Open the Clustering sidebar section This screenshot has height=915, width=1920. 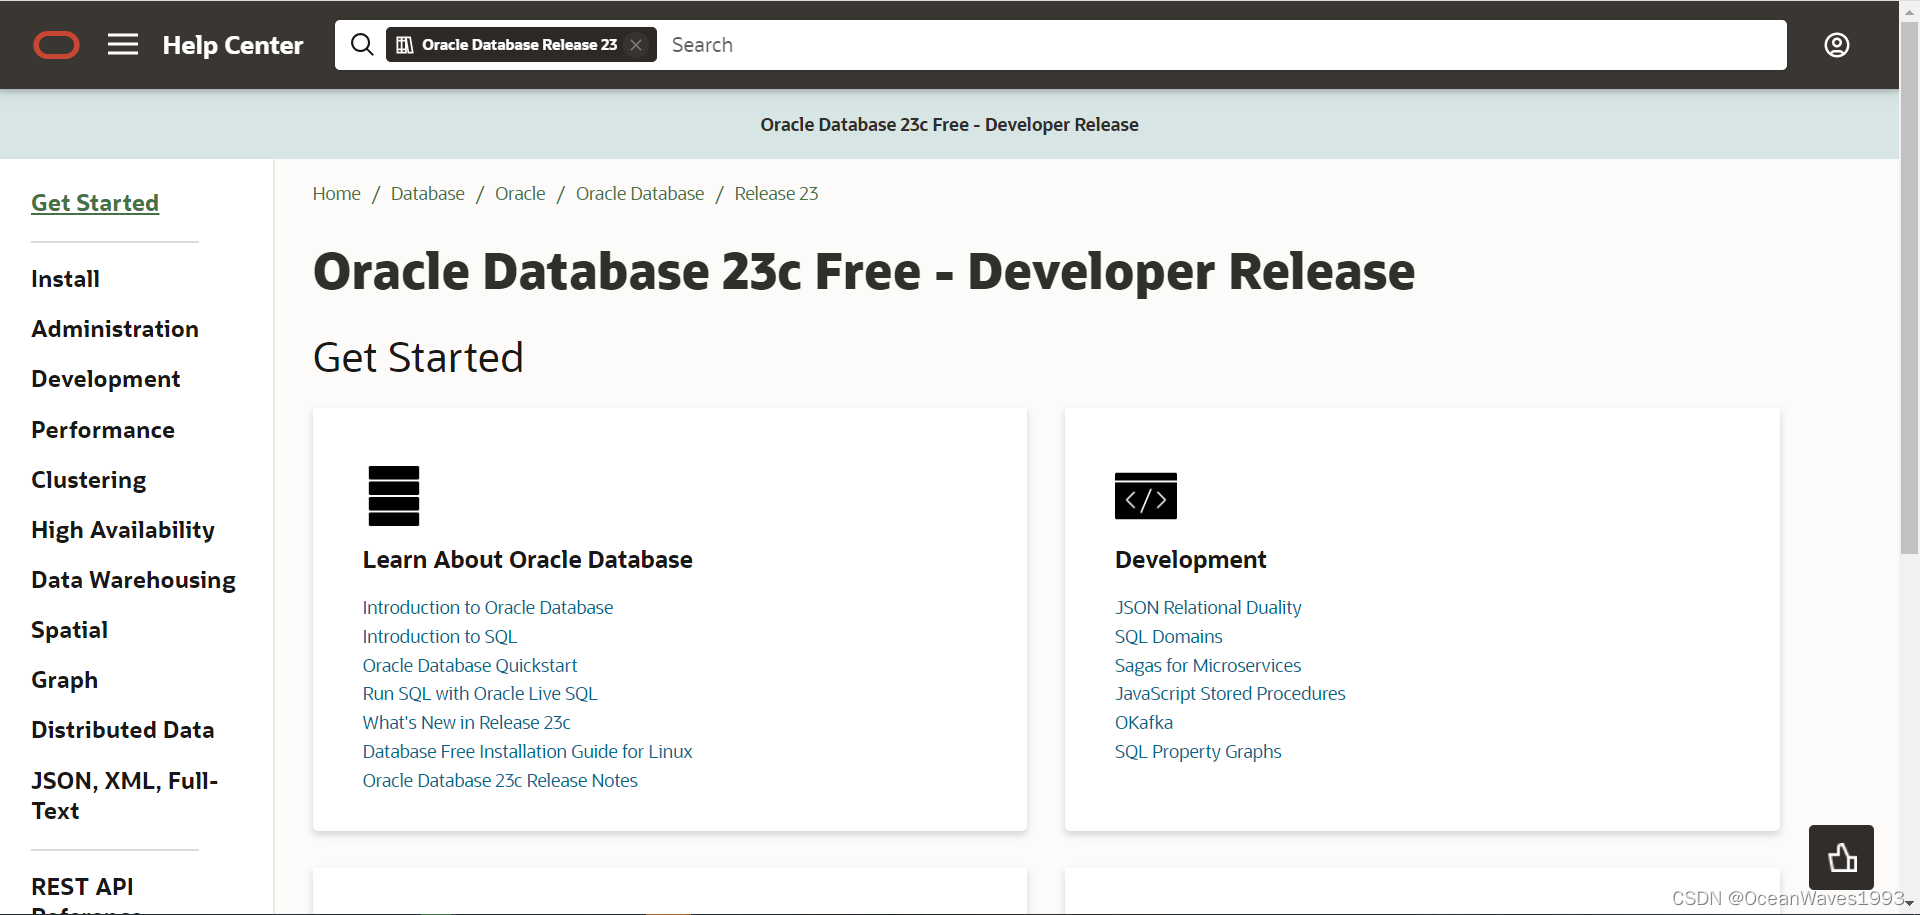coord(89,480)
